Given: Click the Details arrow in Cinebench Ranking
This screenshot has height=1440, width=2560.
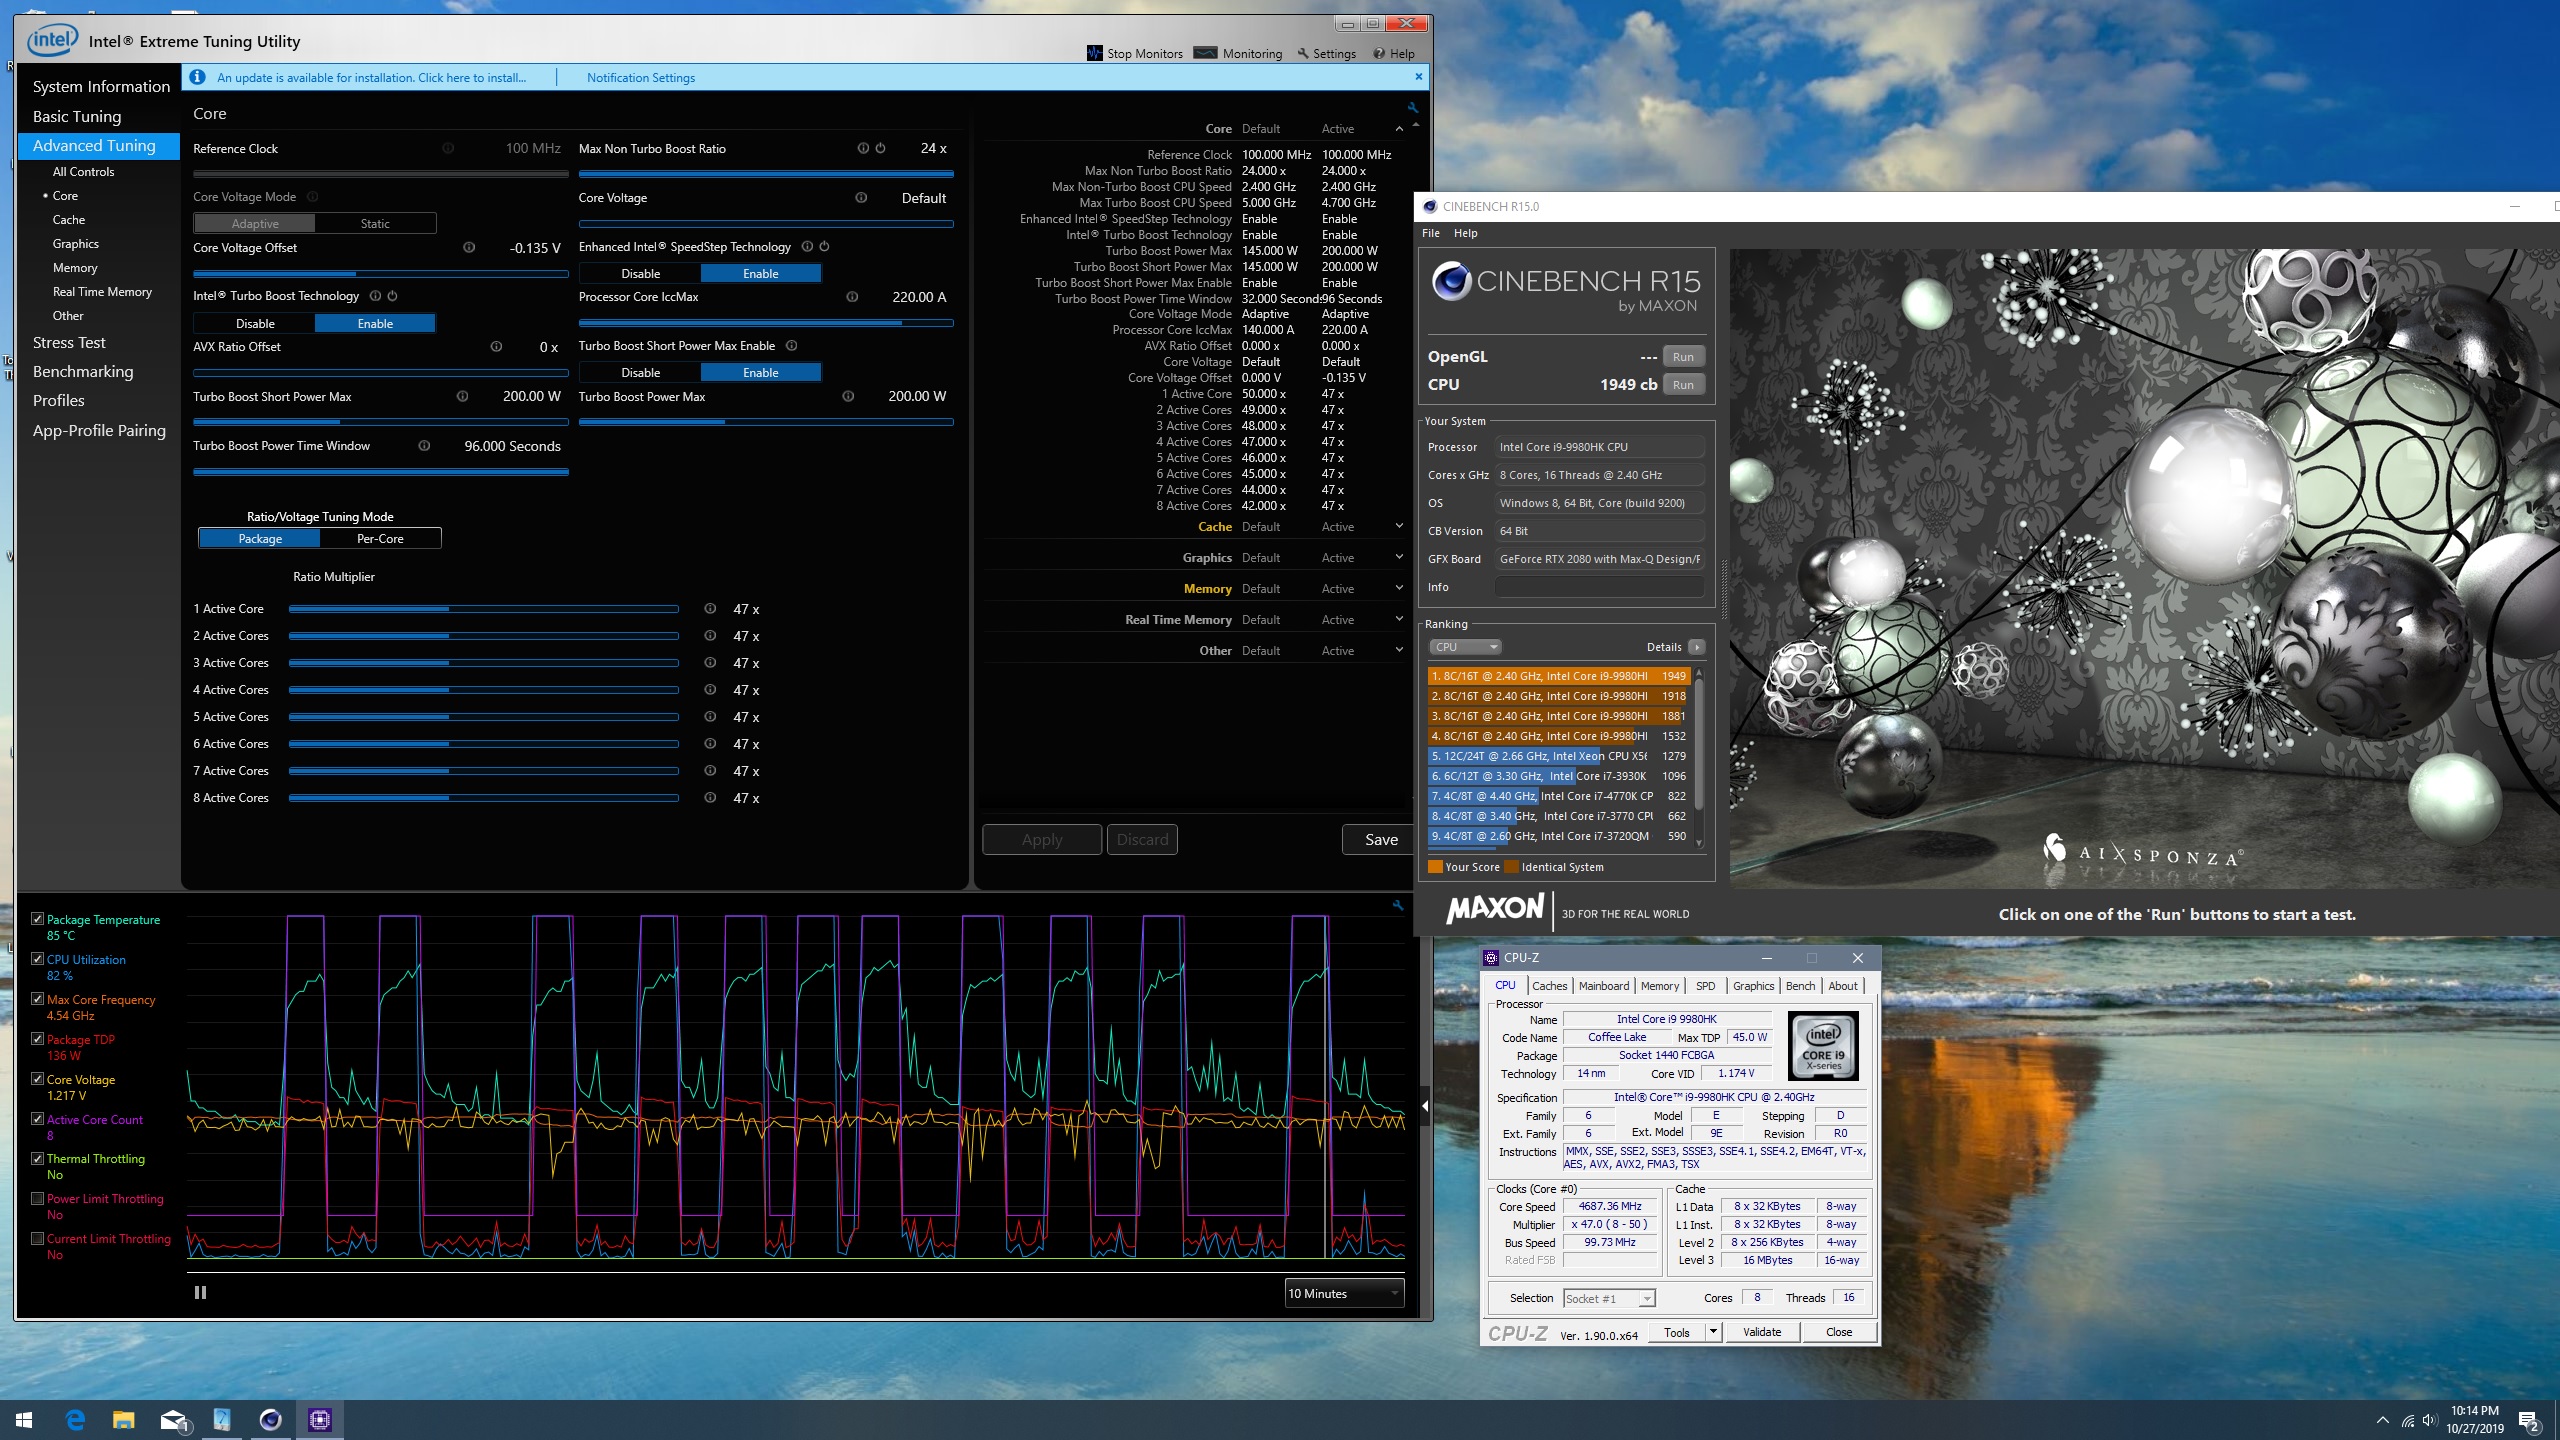Looking at the screenshot, I should click(1696, 647).
